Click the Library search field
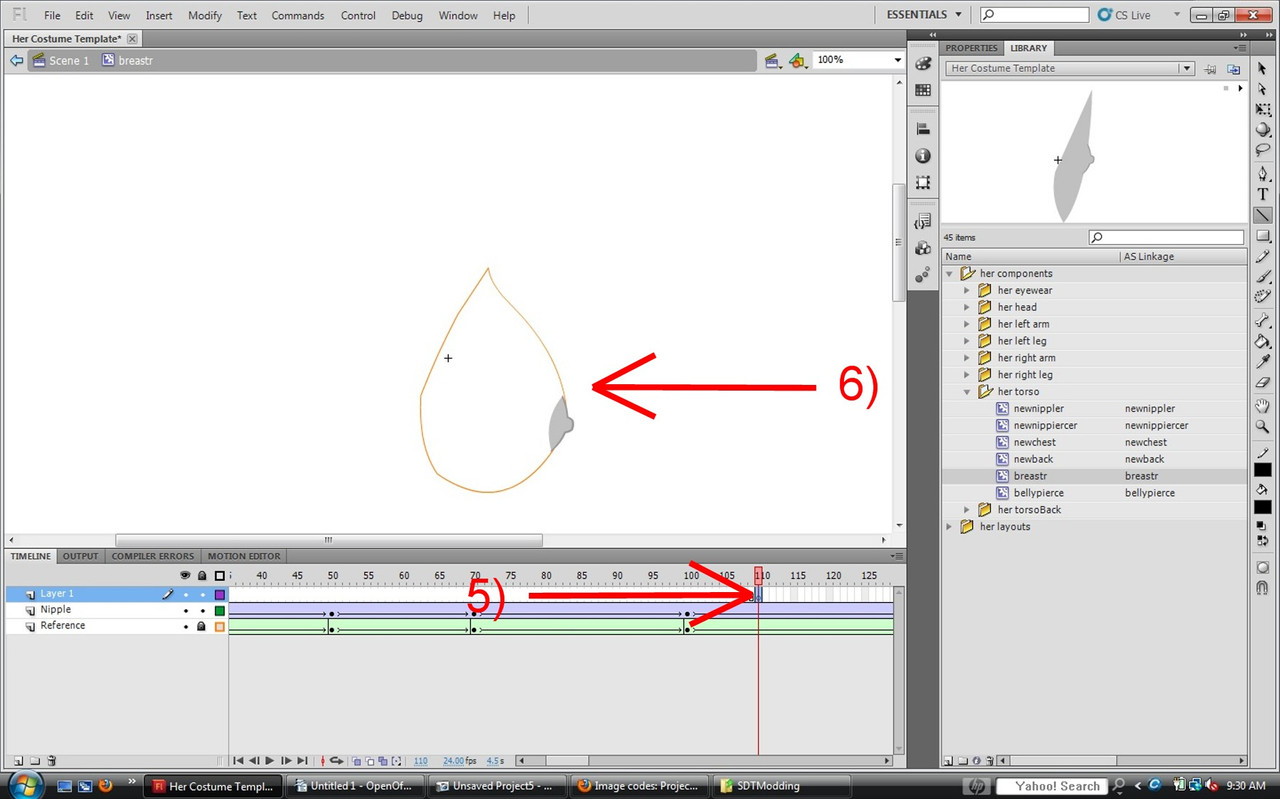1280x799 pixels. pos(1166,238)
